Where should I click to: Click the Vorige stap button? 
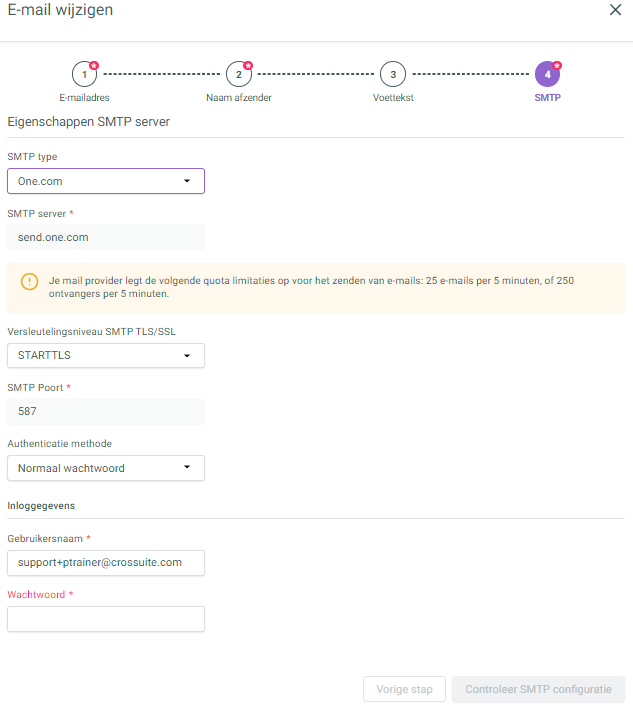404,689
